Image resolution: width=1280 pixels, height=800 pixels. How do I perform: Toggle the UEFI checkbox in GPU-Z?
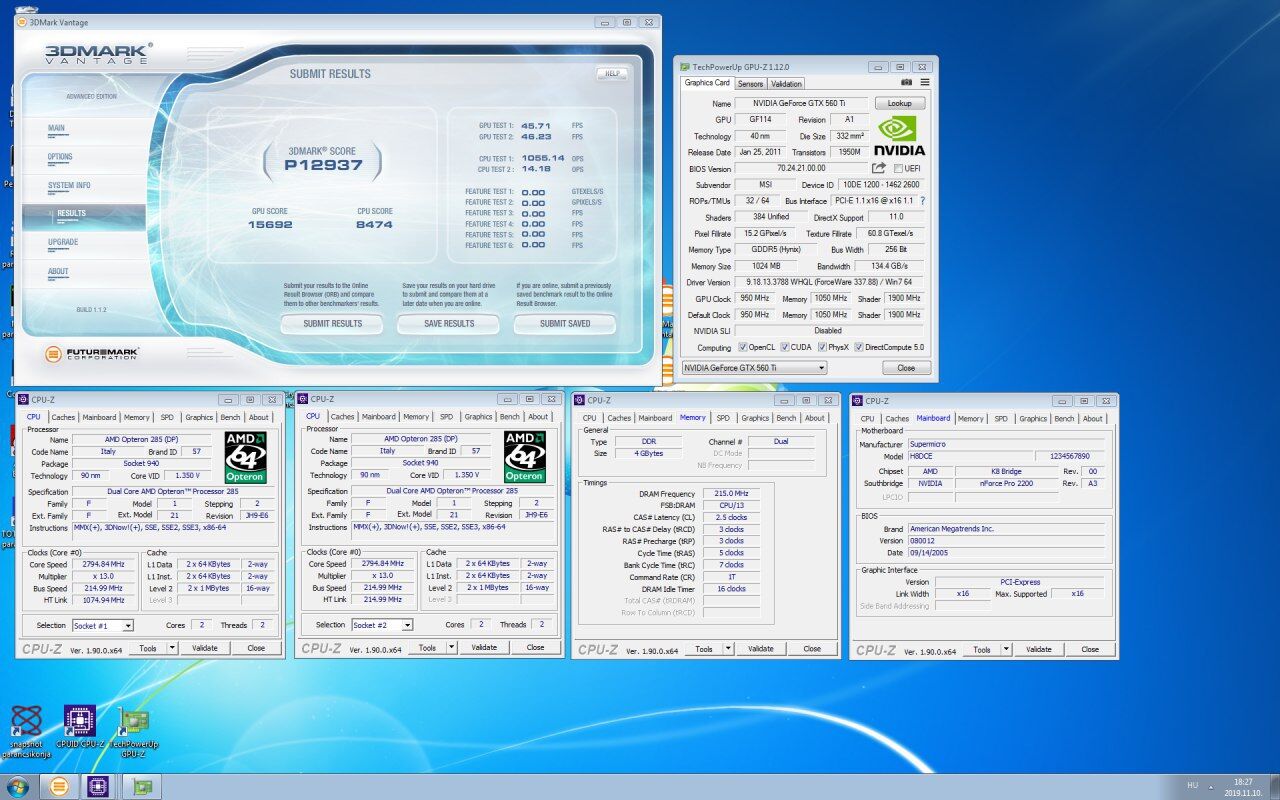tap(899, 168)
